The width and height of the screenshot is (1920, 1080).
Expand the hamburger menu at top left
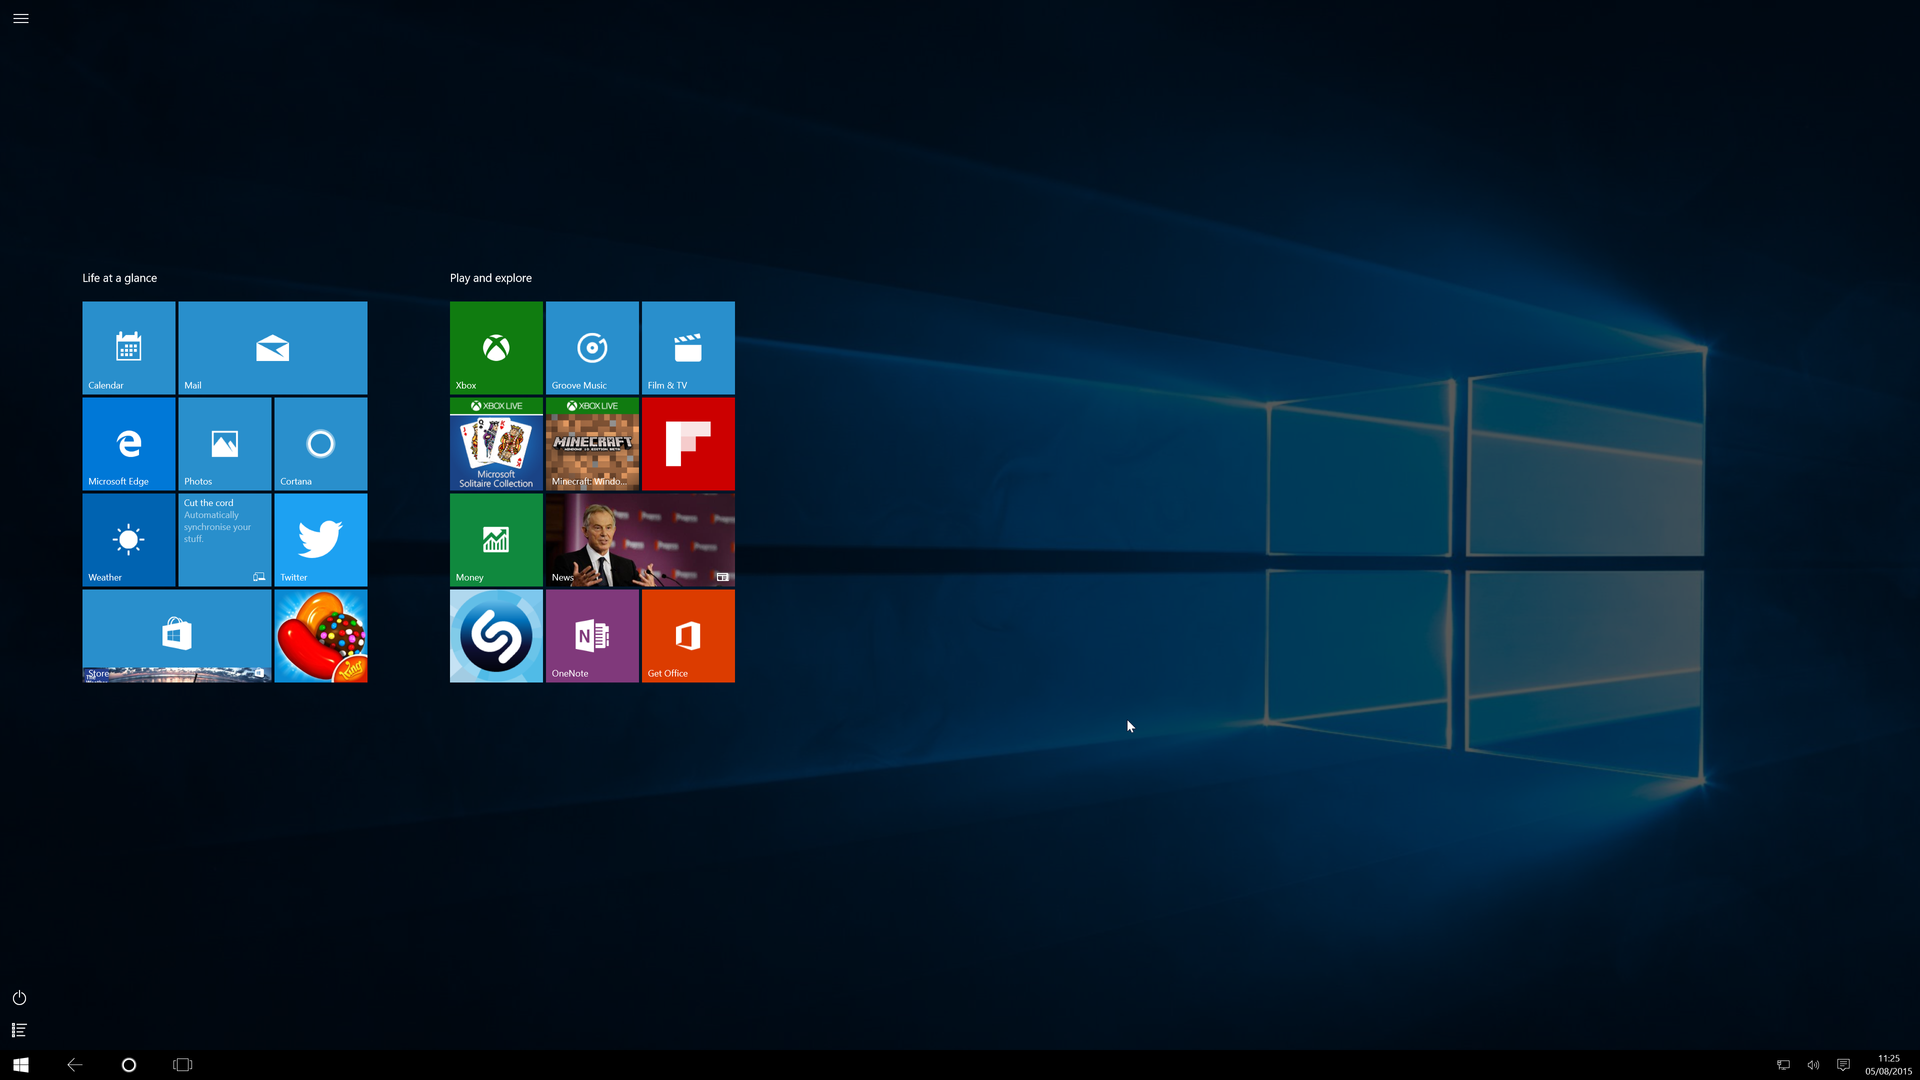[20, 18]
